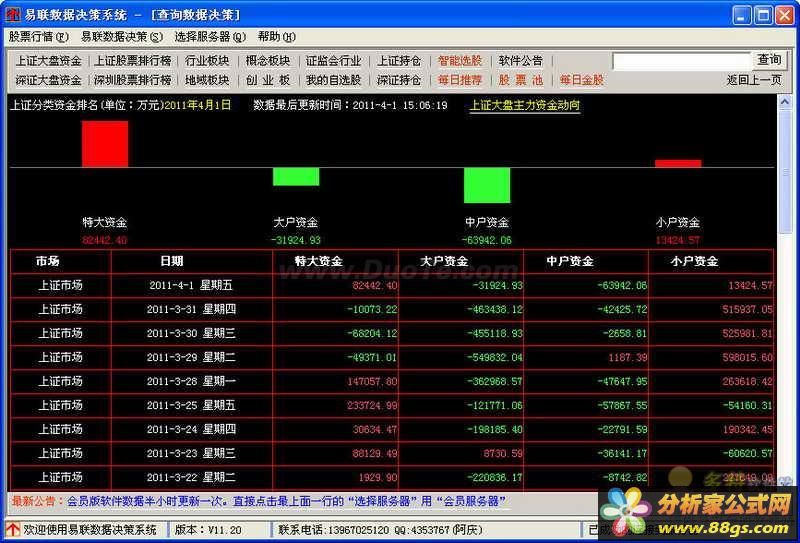Image resolution: width=800 pixels, height=543 pixels.
Task: Maximize the 易联数据决策系统 window
Action: 764,15
